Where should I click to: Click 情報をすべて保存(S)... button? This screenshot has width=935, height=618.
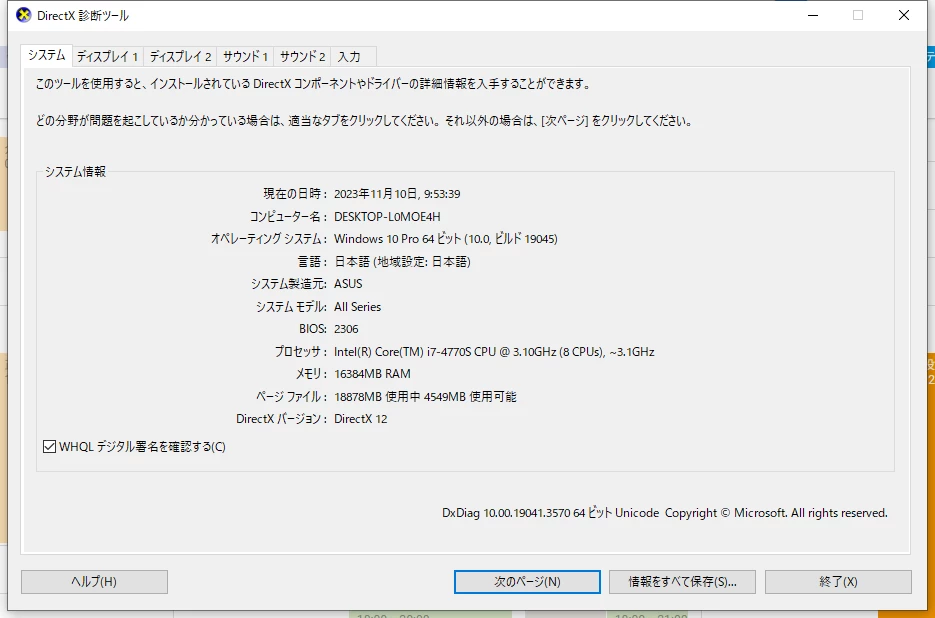click(682, 582)
